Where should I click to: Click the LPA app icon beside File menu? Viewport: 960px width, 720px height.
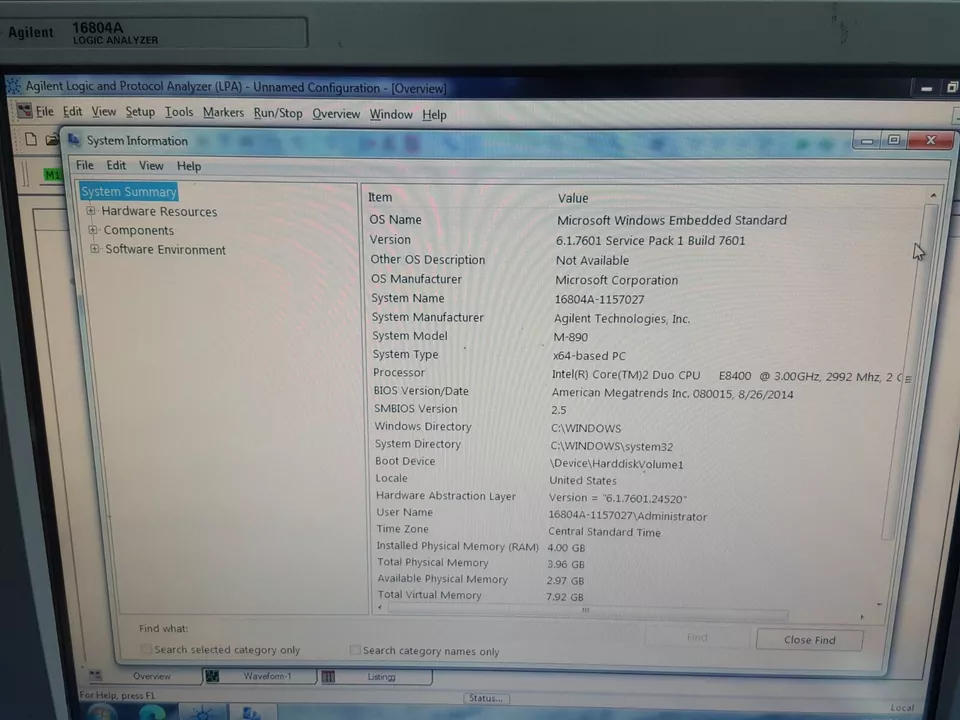tap(24, 111)
